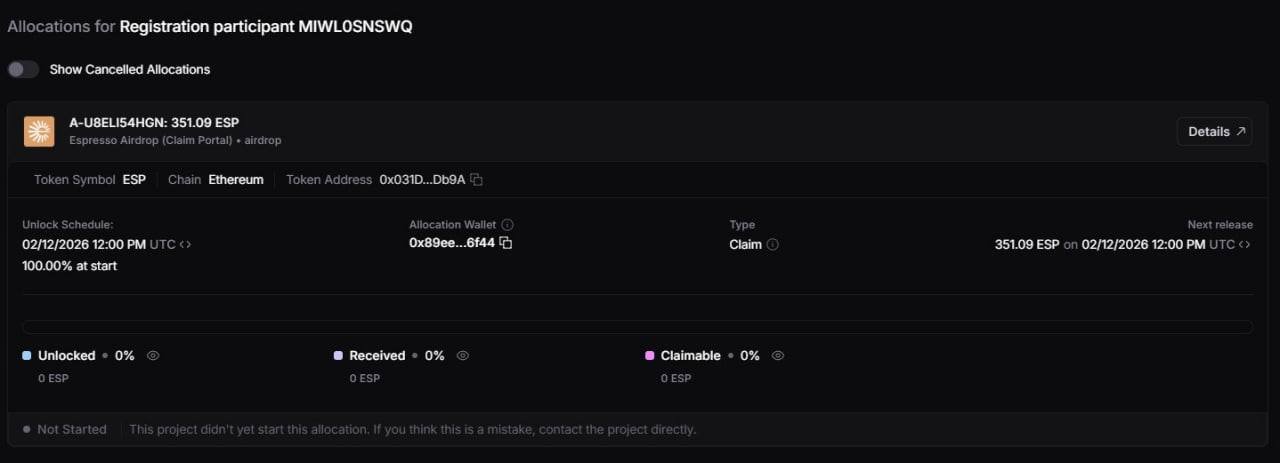The image size is (1280, 463).
Task: Click the pink Claimable legend square
Action: click(650, 355)
